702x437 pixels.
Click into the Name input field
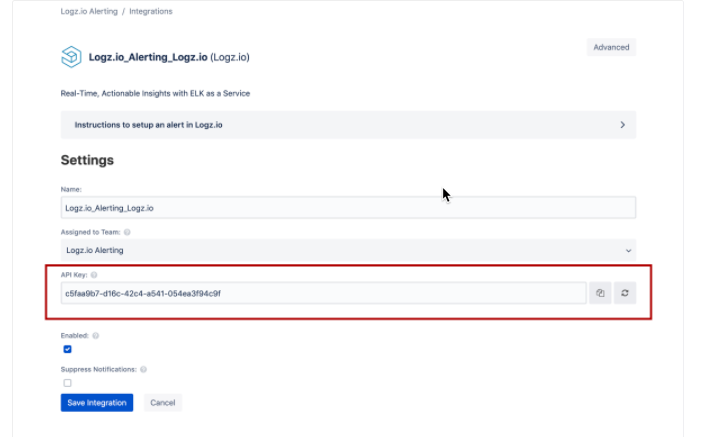(x=348, y=208)
